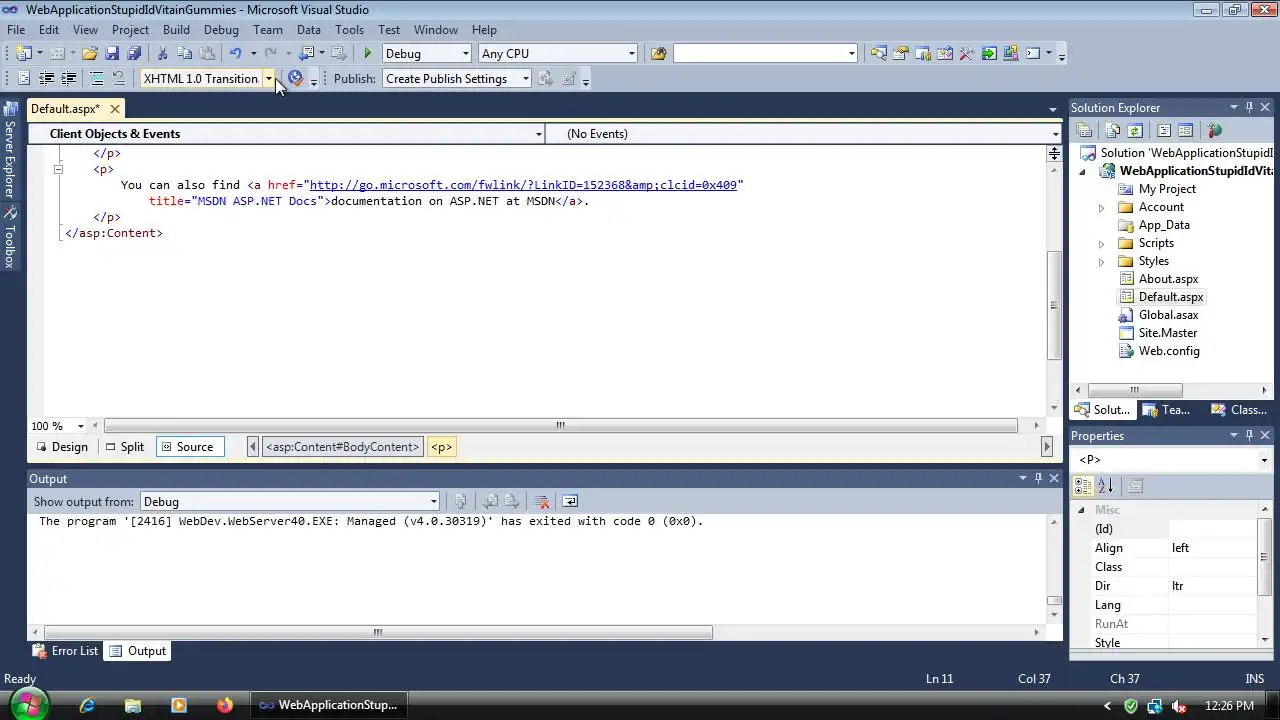The width and height of the screenshot is (1280, 720).
Task: Click Refresh in the Solution Explorer toolbar
Action: pos(1135,131)
